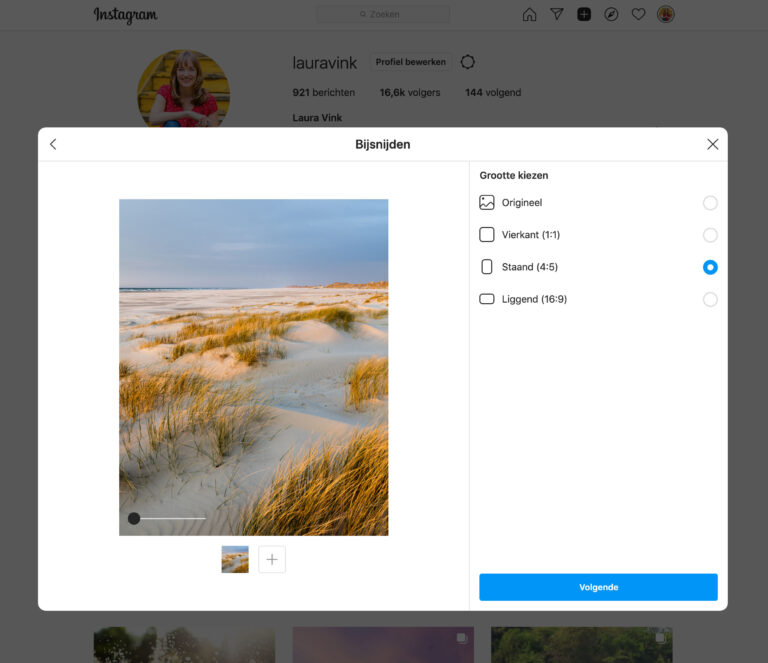Select the Origineel radio button
The image size is (768, 663).
710,203
